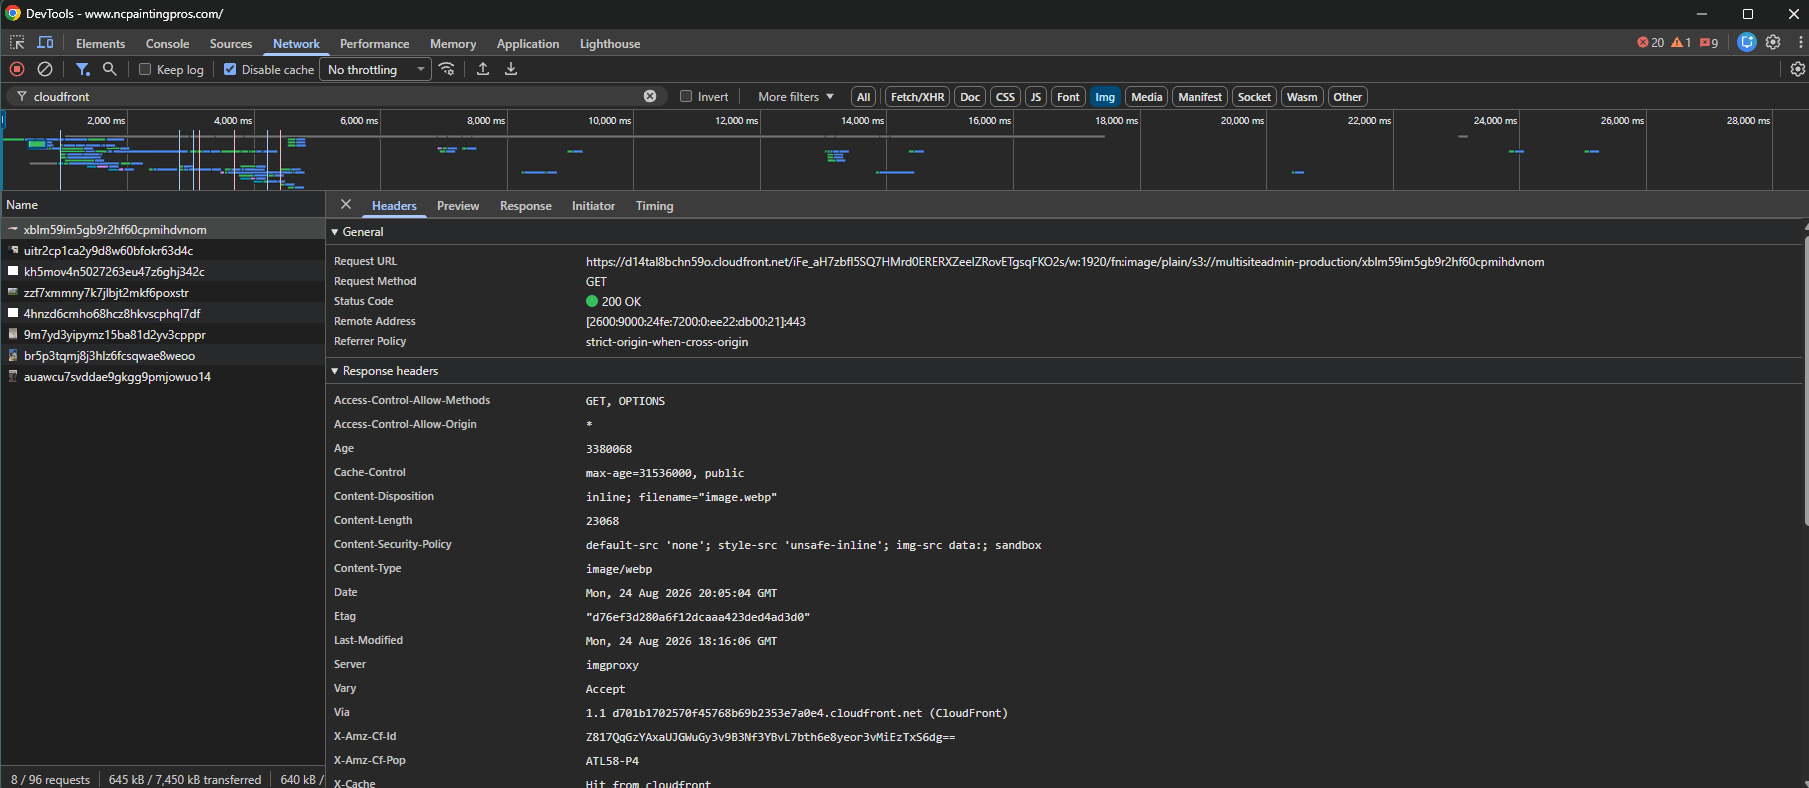Click the yellow warnings count 1
The height and width of the screenshot is (788, 1809).
(x=1681, y=43)
